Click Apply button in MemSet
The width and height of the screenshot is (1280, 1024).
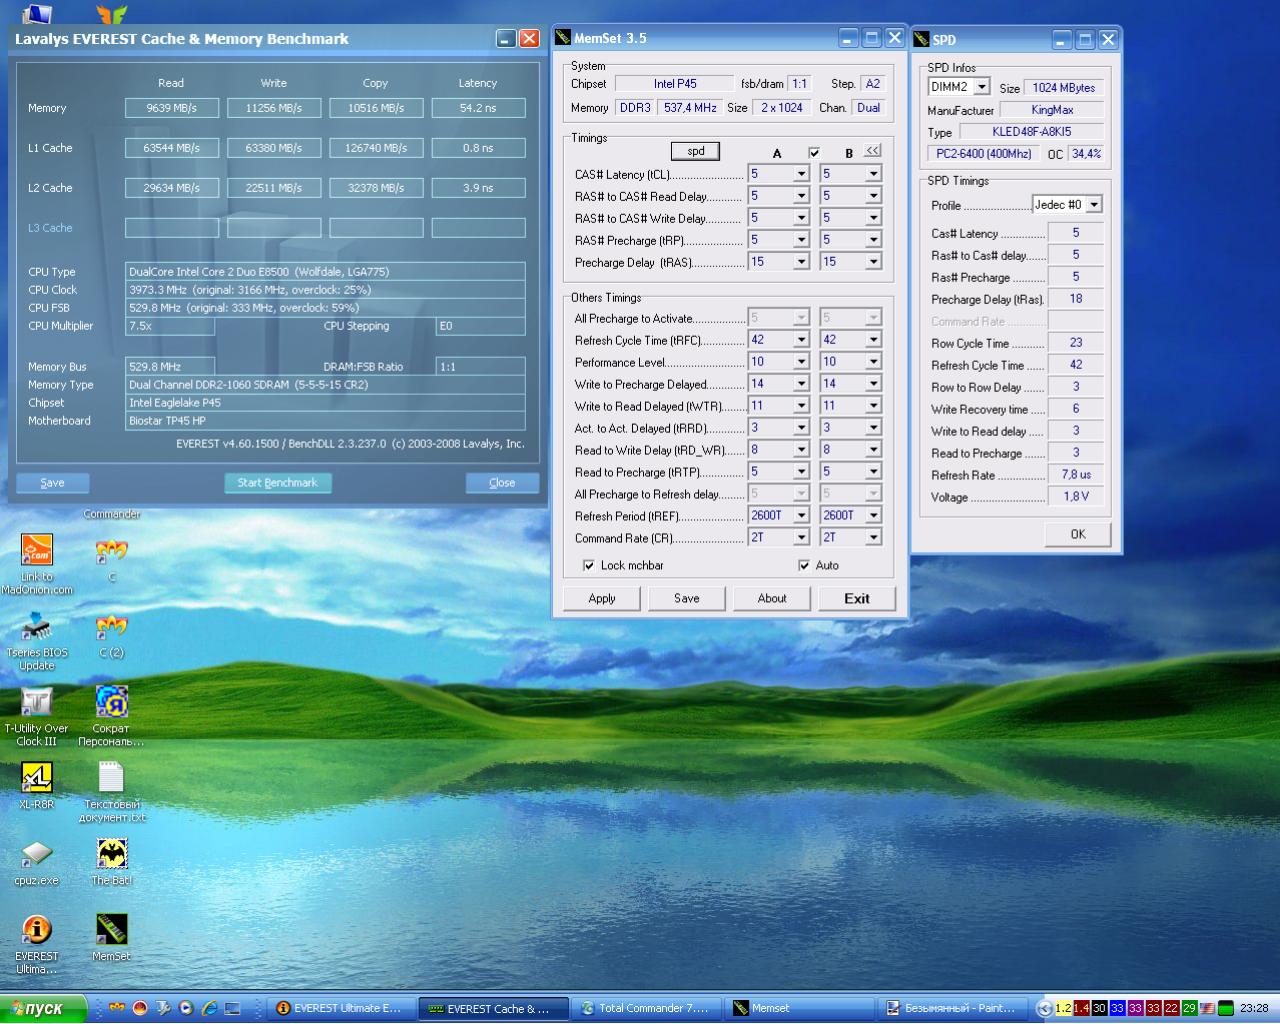(602, 599)
